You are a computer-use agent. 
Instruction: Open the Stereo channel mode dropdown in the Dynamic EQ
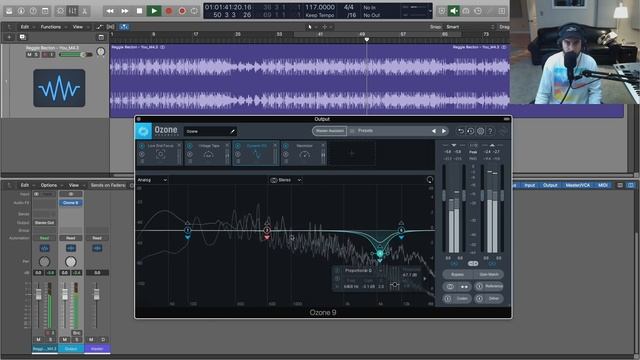pos(286,180)
